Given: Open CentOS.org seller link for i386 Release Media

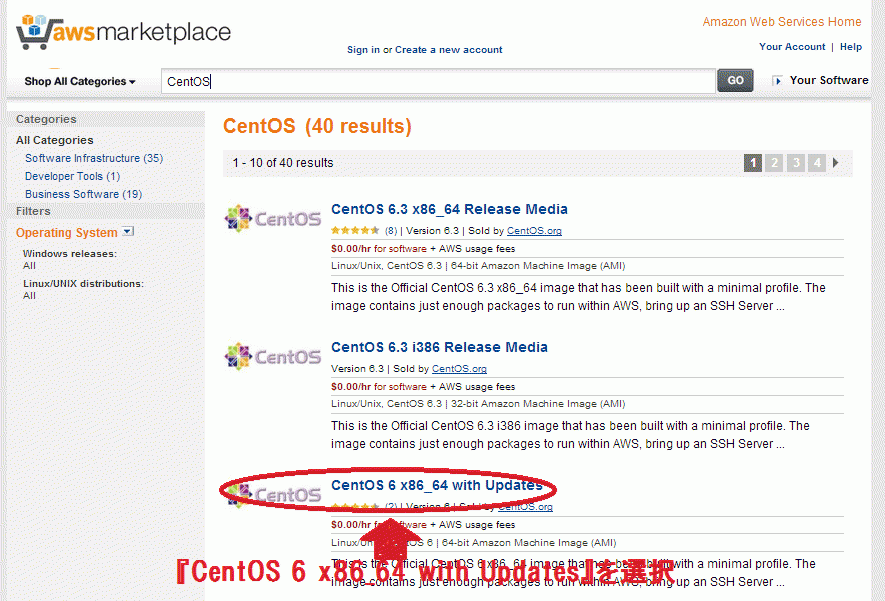Looking at the screenshot, I should [x=459, y=369].
